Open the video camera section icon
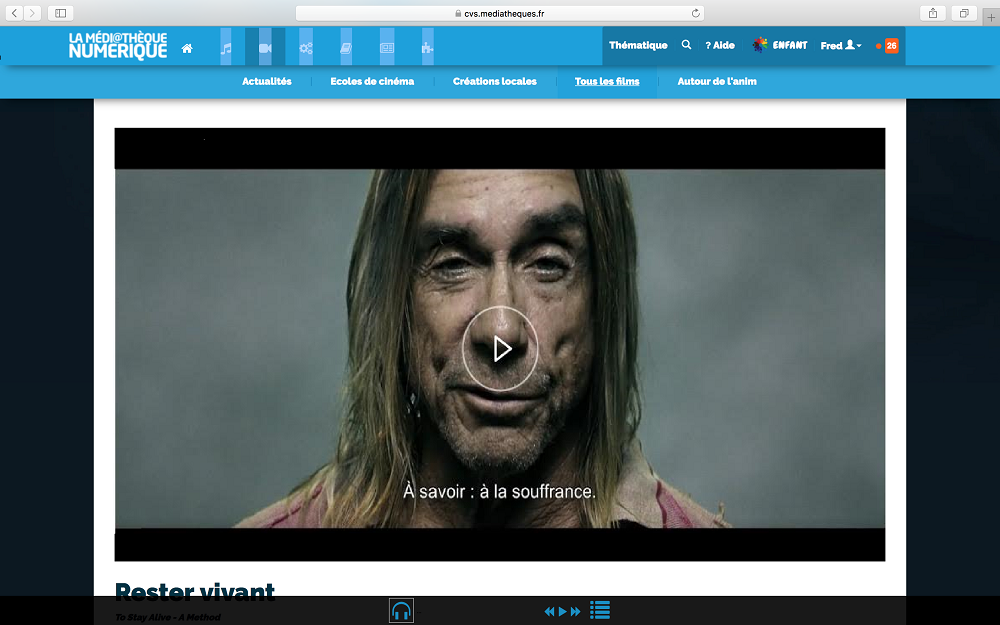Image resolution: width=1000 pixels, height=625 pixels. coord(265,47)
